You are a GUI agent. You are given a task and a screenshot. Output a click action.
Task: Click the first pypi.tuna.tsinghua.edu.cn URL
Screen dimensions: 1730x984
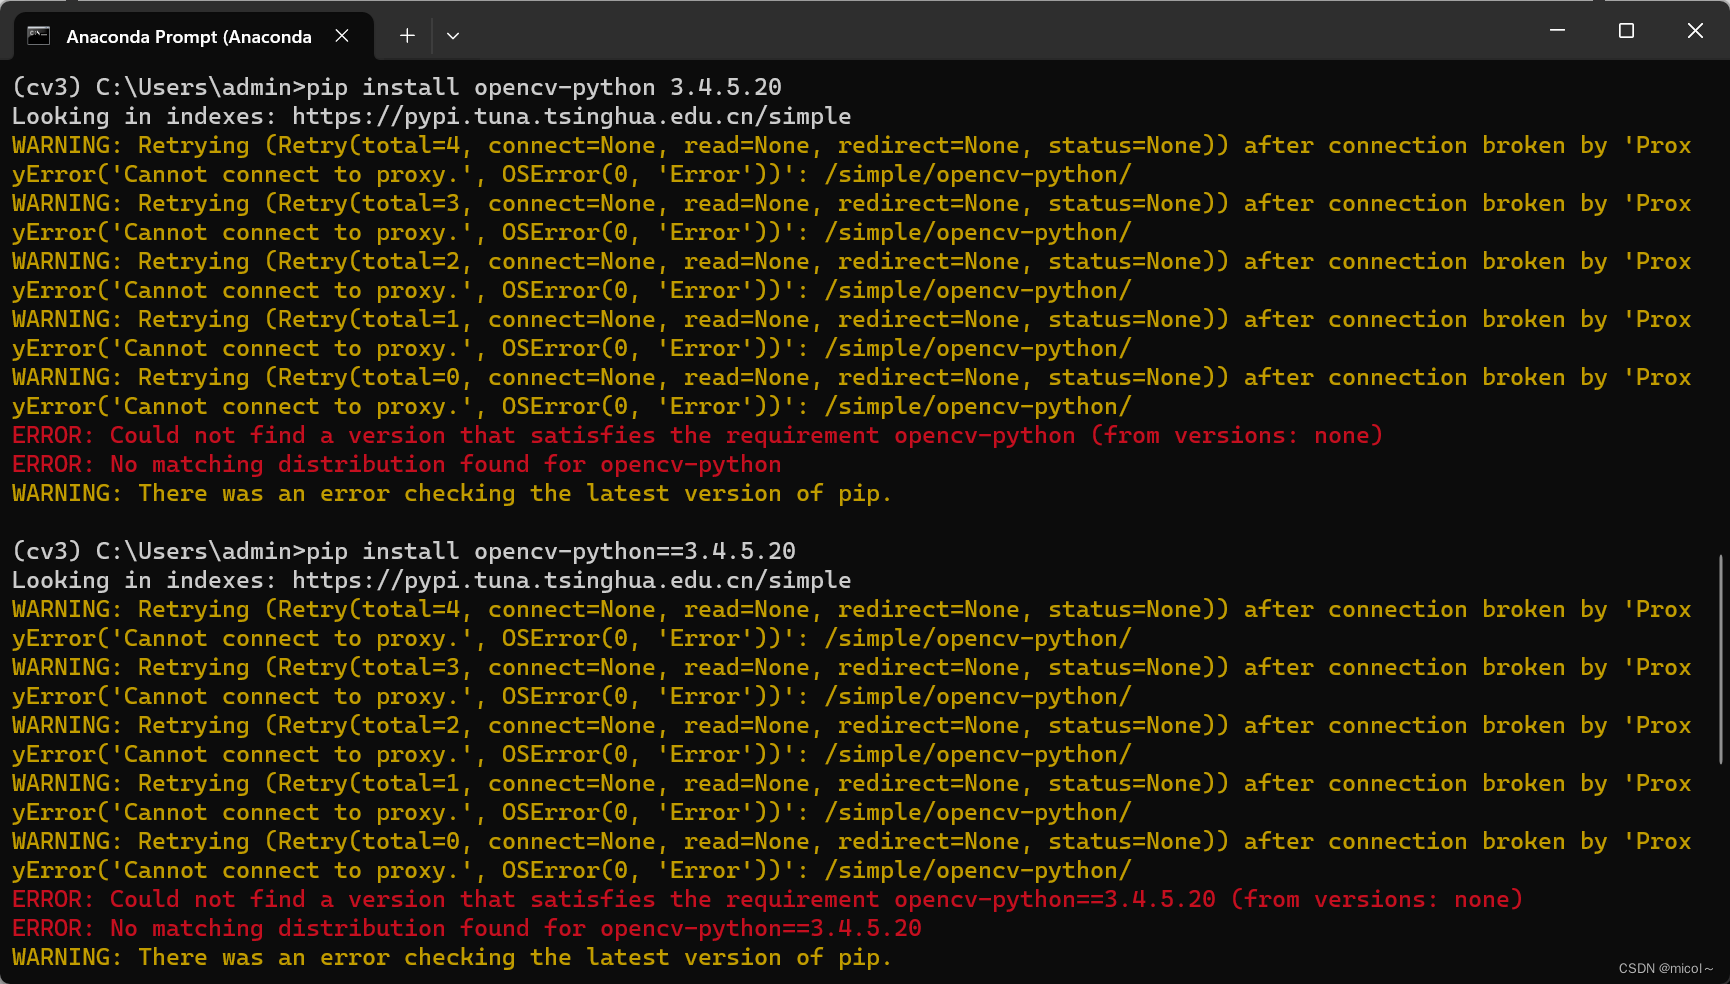[x=570, y=116]
